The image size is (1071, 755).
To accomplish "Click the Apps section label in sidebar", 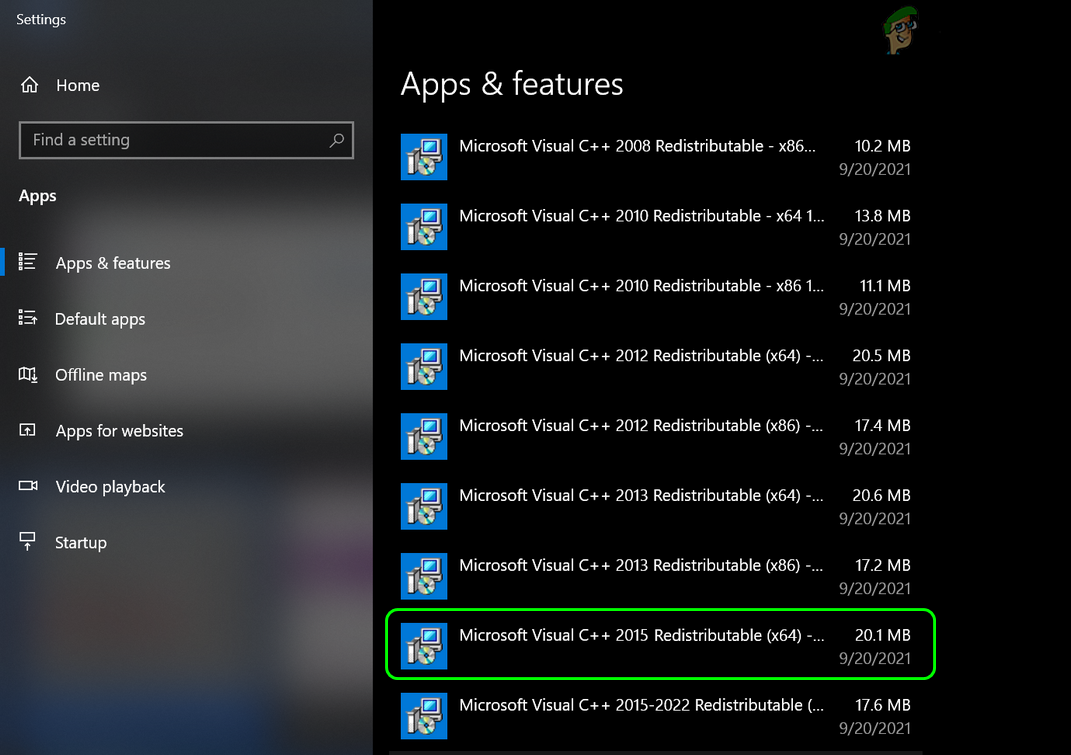I will click(x=38, y=196).
